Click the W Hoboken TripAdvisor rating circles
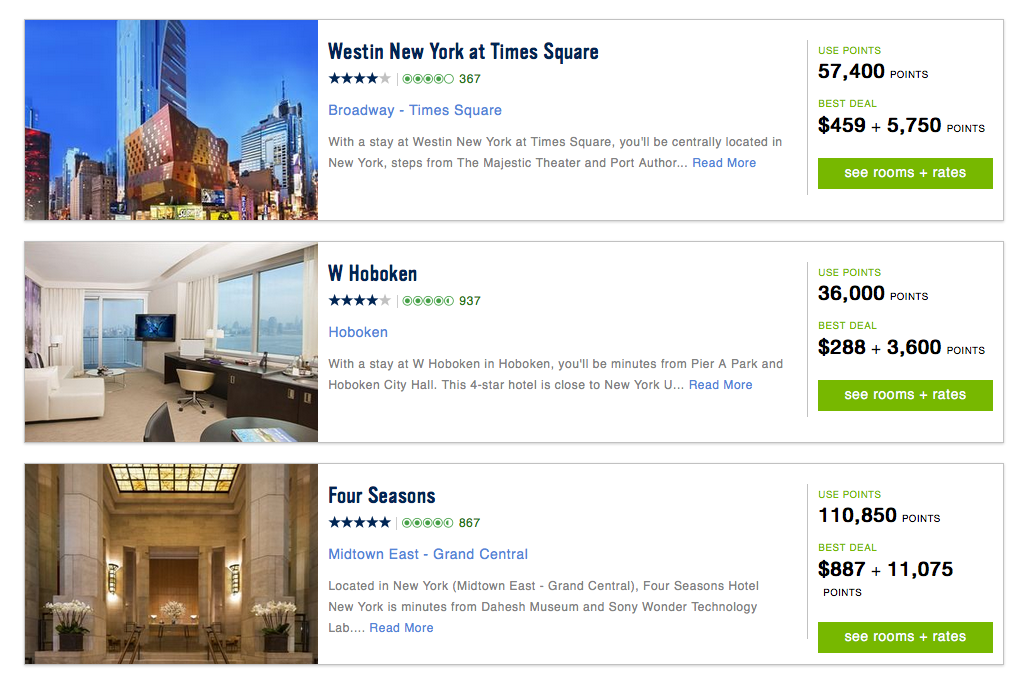The width and height of the screenshot is (1027, 674). [x=428, y=301]
